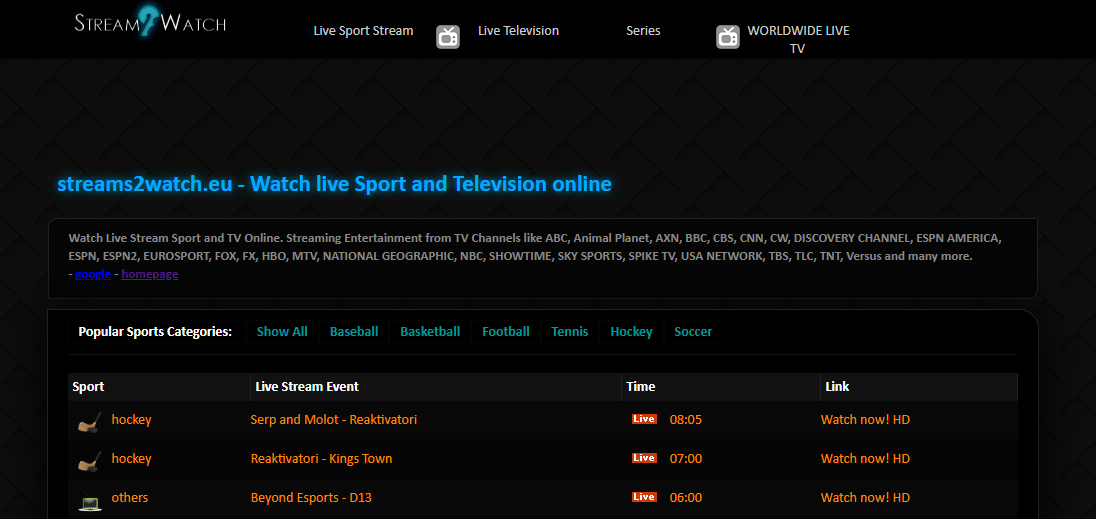
Task: Open WORLDWIDE LIVE TV page
Action: [798, 40]
